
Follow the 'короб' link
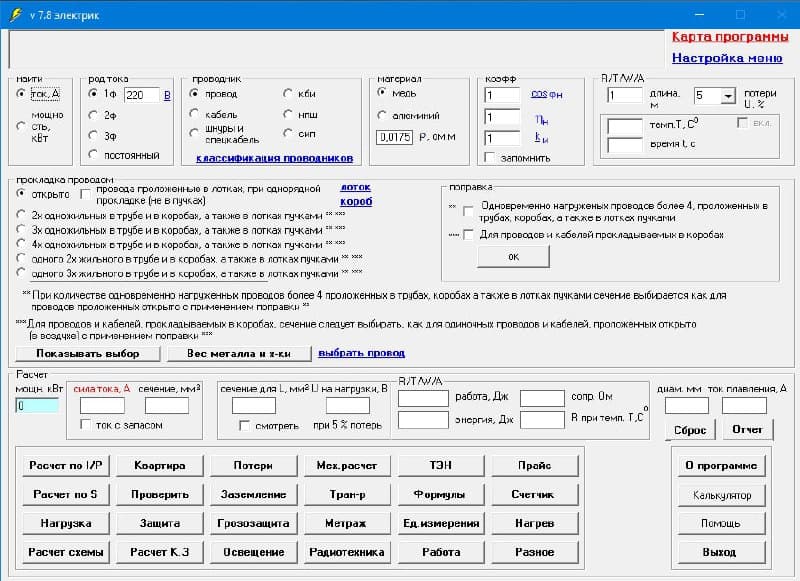tap(356, 201)
